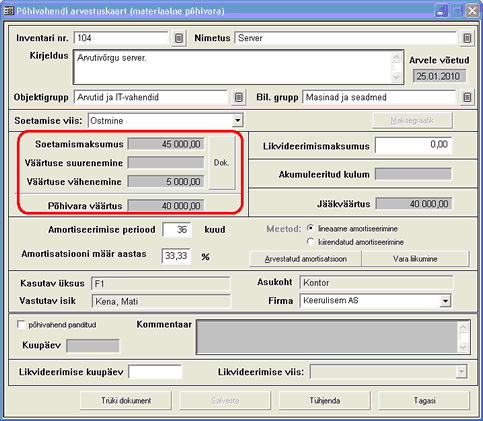Tick the põhivahend panditud checkbox
Viewport: 483px width, 421px height.
point(21,324)
